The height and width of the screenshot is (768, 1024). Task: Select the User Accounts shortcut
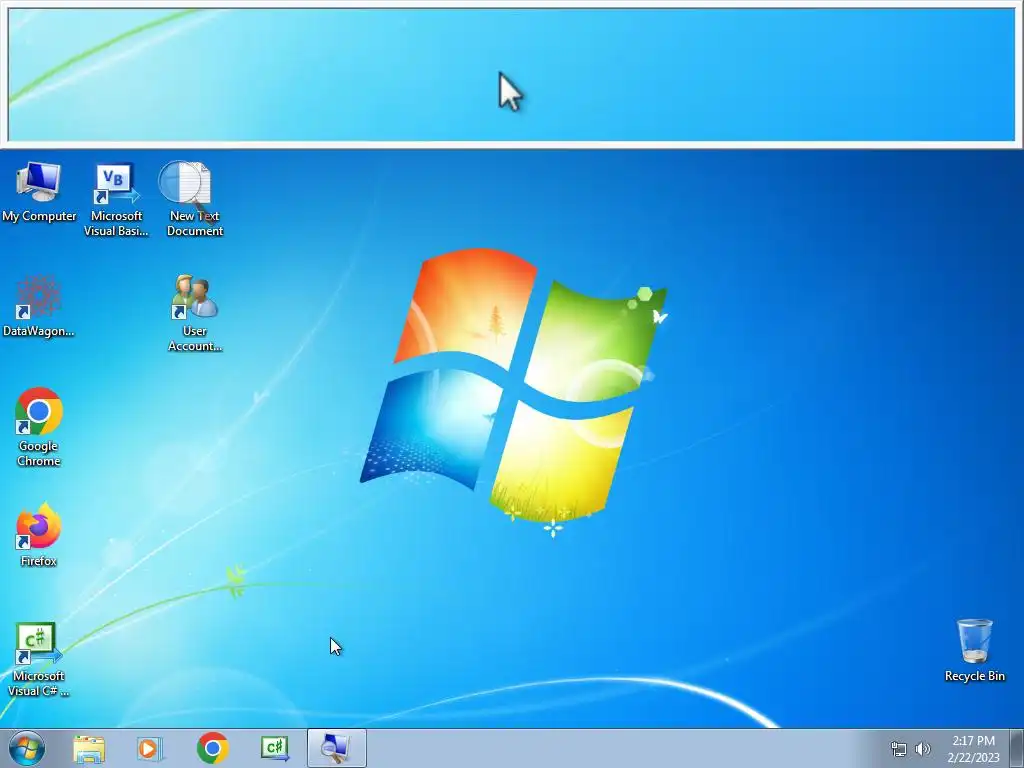pos(195,313)
